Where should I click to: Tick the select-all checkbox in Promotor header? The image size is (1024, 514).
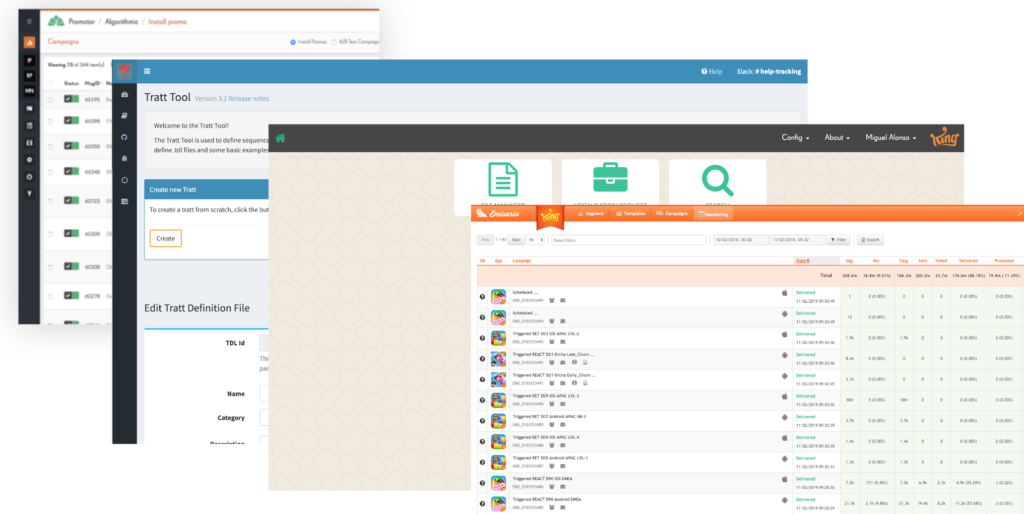click(50, 84)
